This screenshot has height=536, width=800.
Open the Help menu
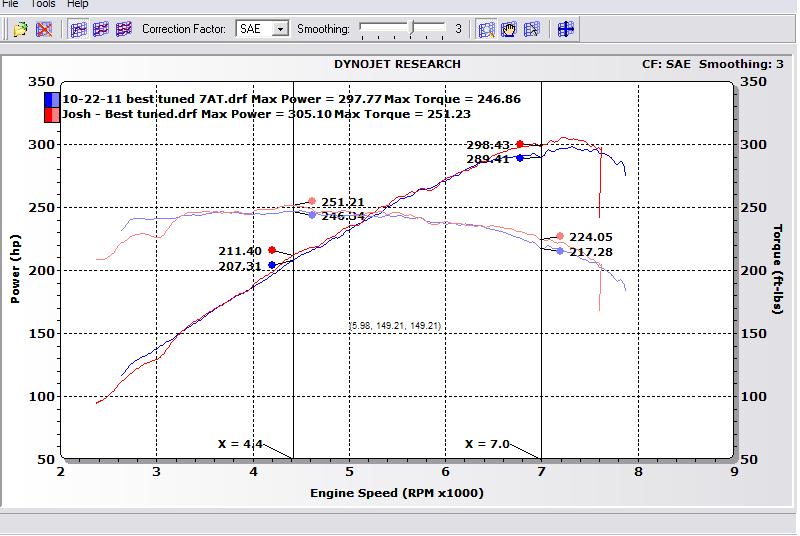78,4
